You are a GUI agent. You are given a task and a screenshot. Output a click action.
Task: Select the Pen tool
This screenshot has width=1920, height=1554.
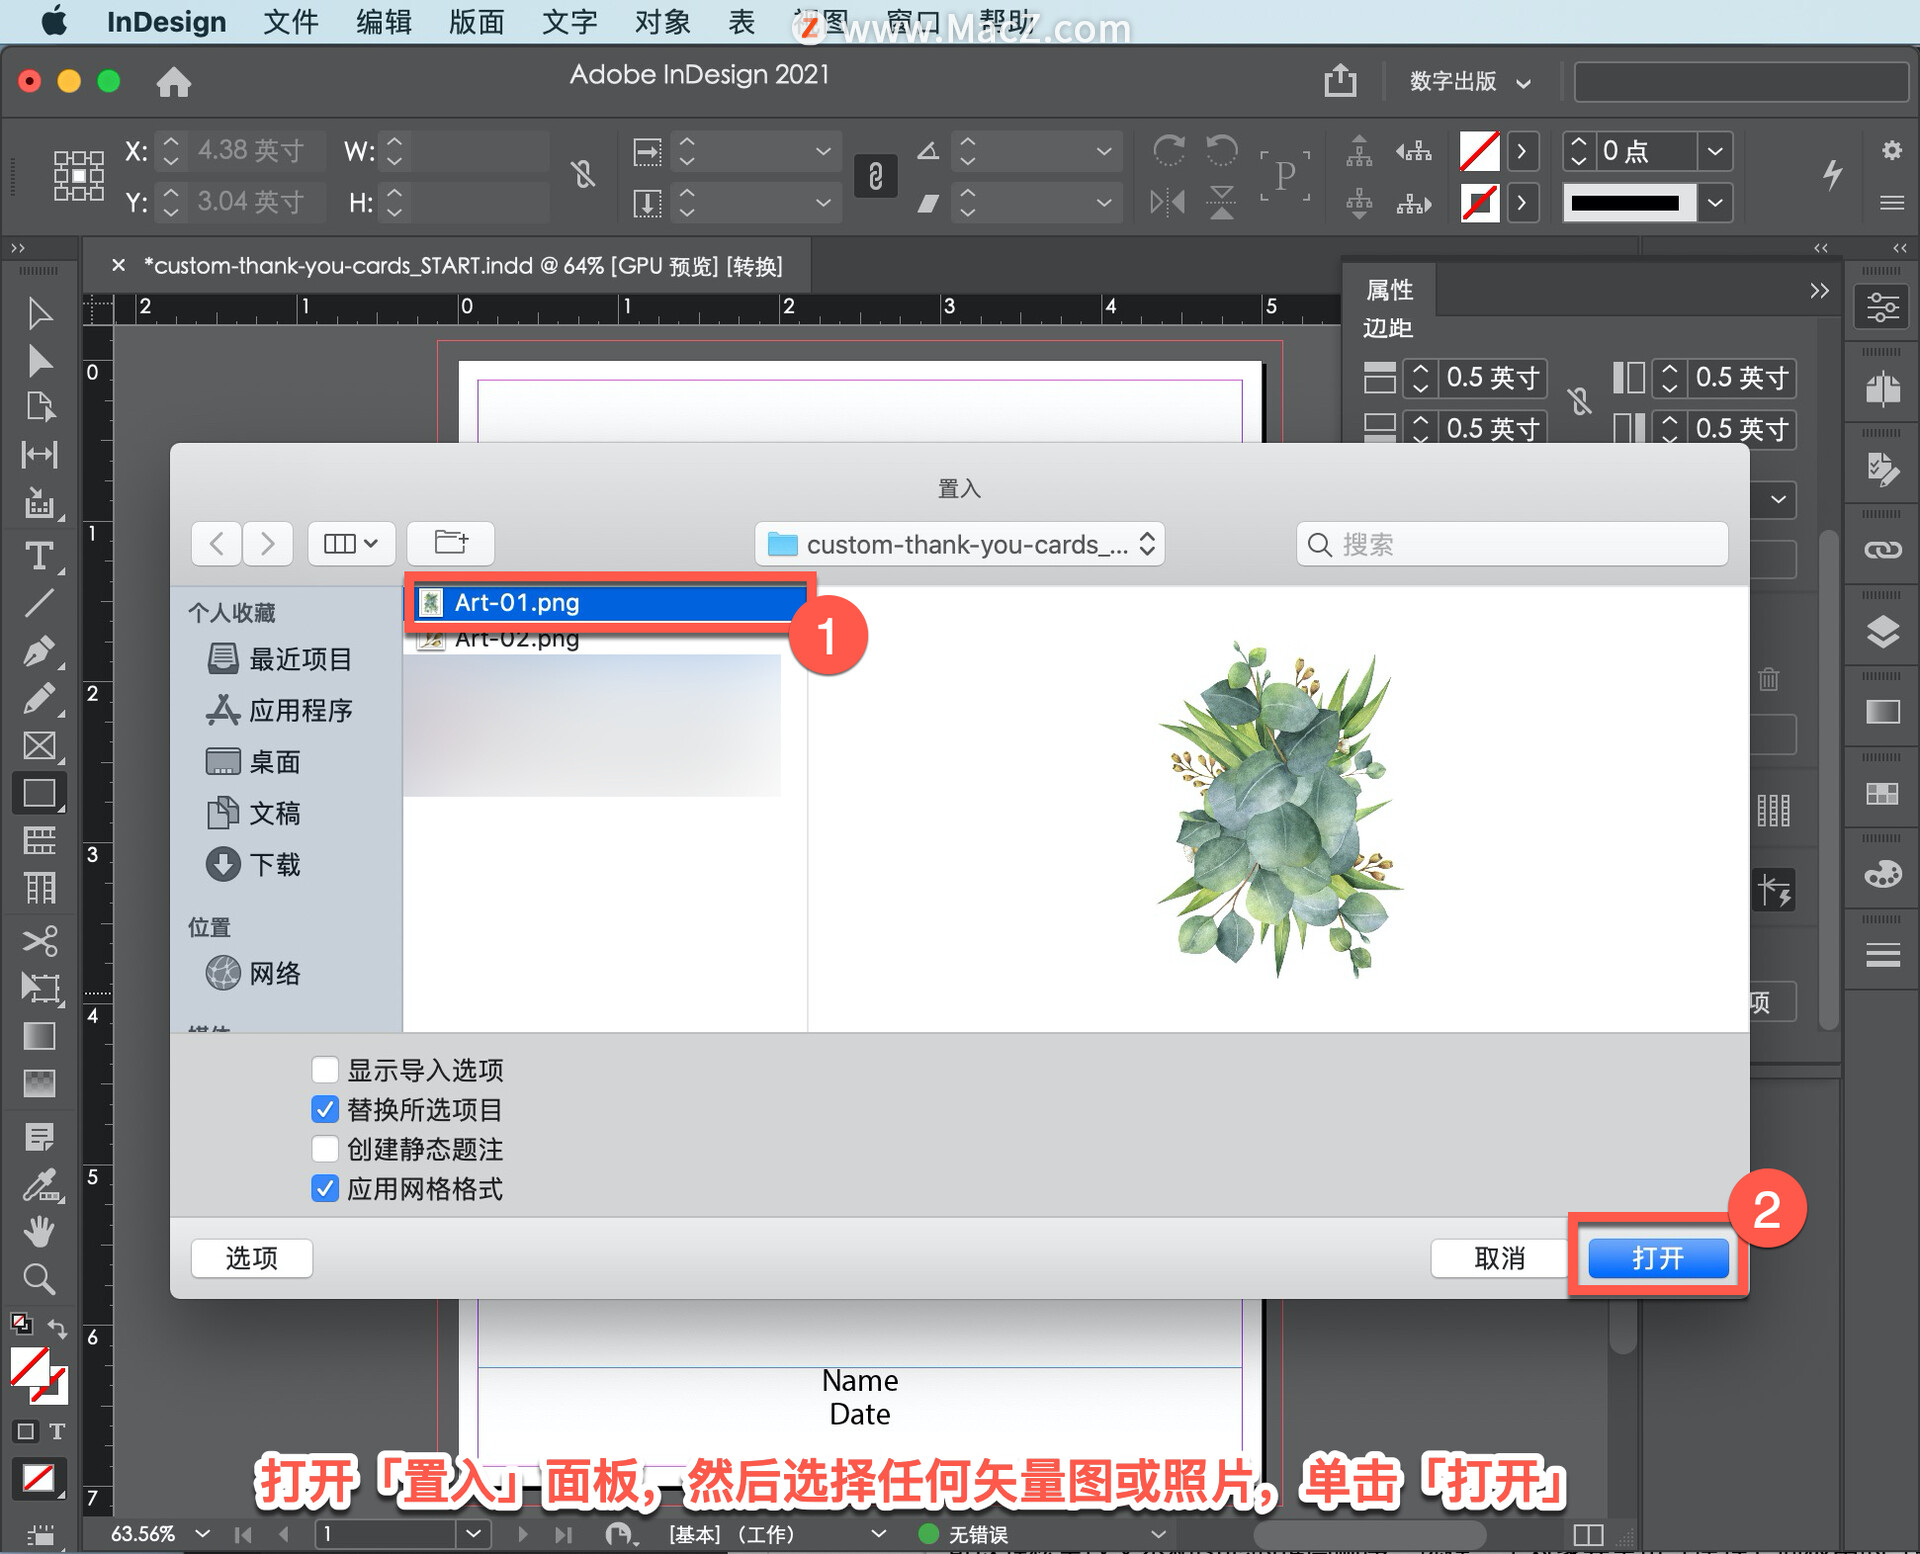coord(39,651)
